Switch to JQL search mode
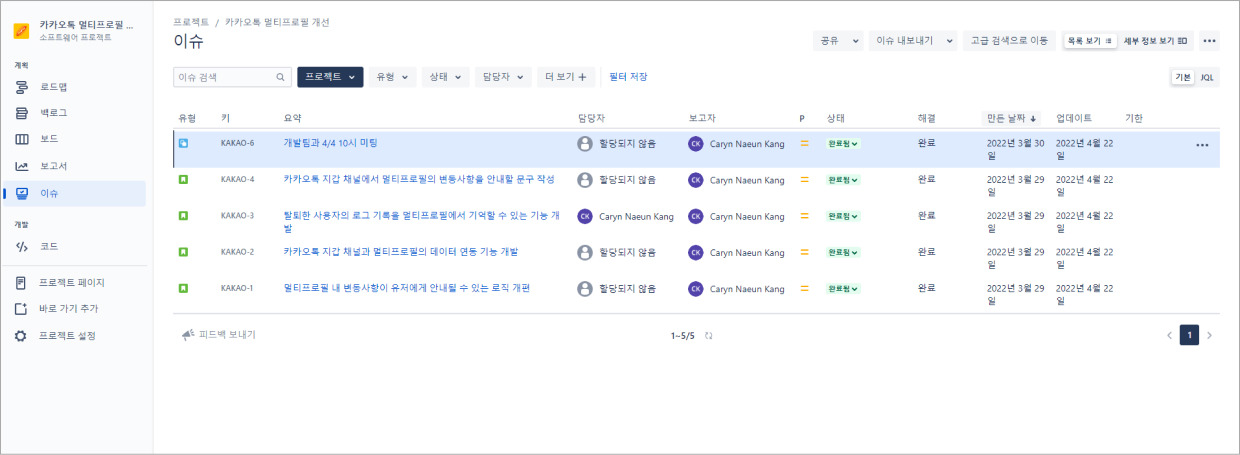The image size is (1240, 455). pyautogui.click(x=1208, y=77)
